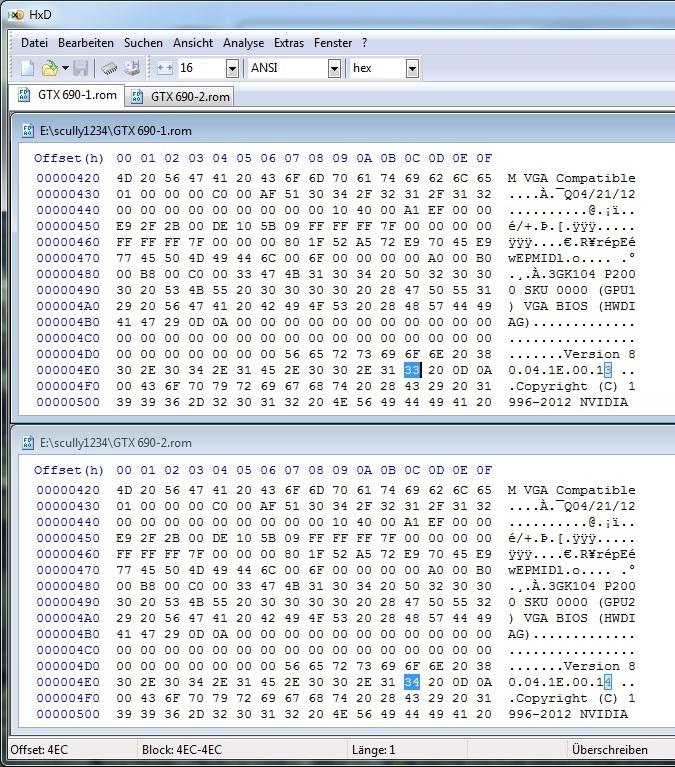Select highlighted byte 34 in the GTX 690-2.rom window

(x=412, y=682)
